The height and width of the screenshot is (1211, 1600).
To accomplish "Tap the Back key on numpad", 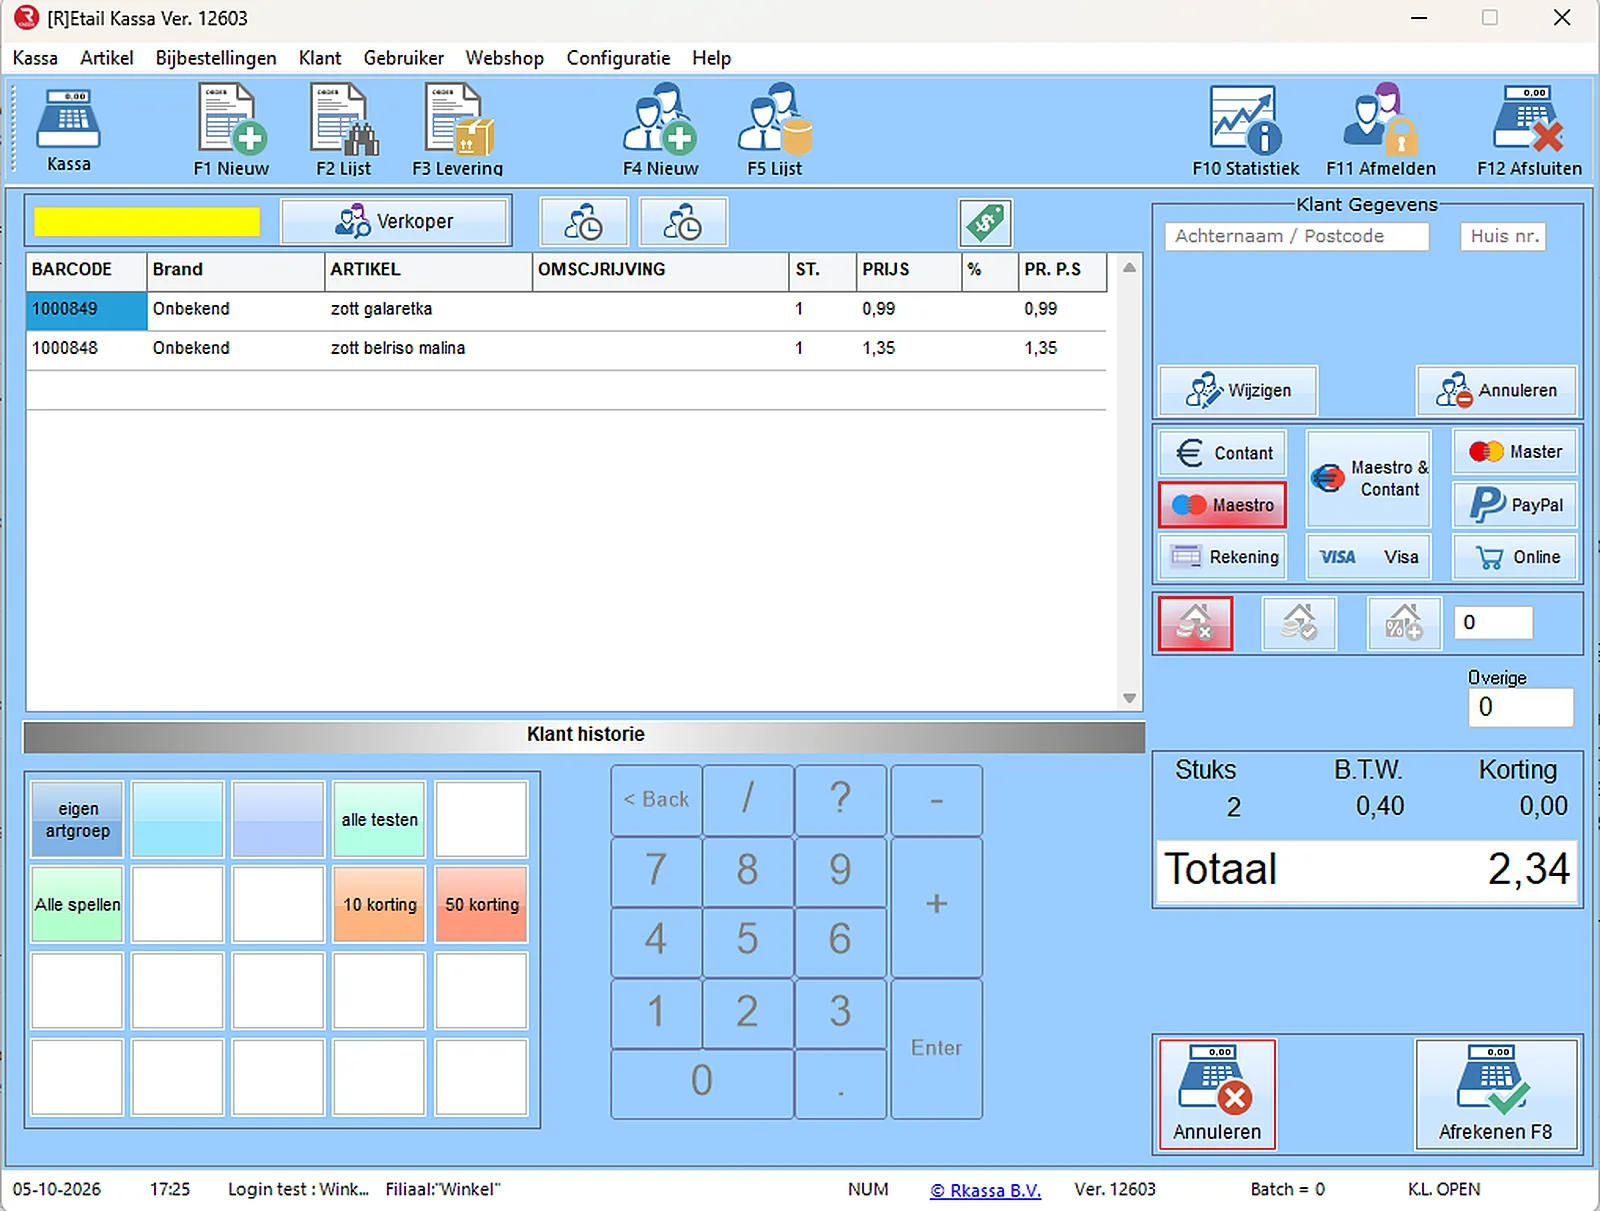I will [x=656, y=800].
